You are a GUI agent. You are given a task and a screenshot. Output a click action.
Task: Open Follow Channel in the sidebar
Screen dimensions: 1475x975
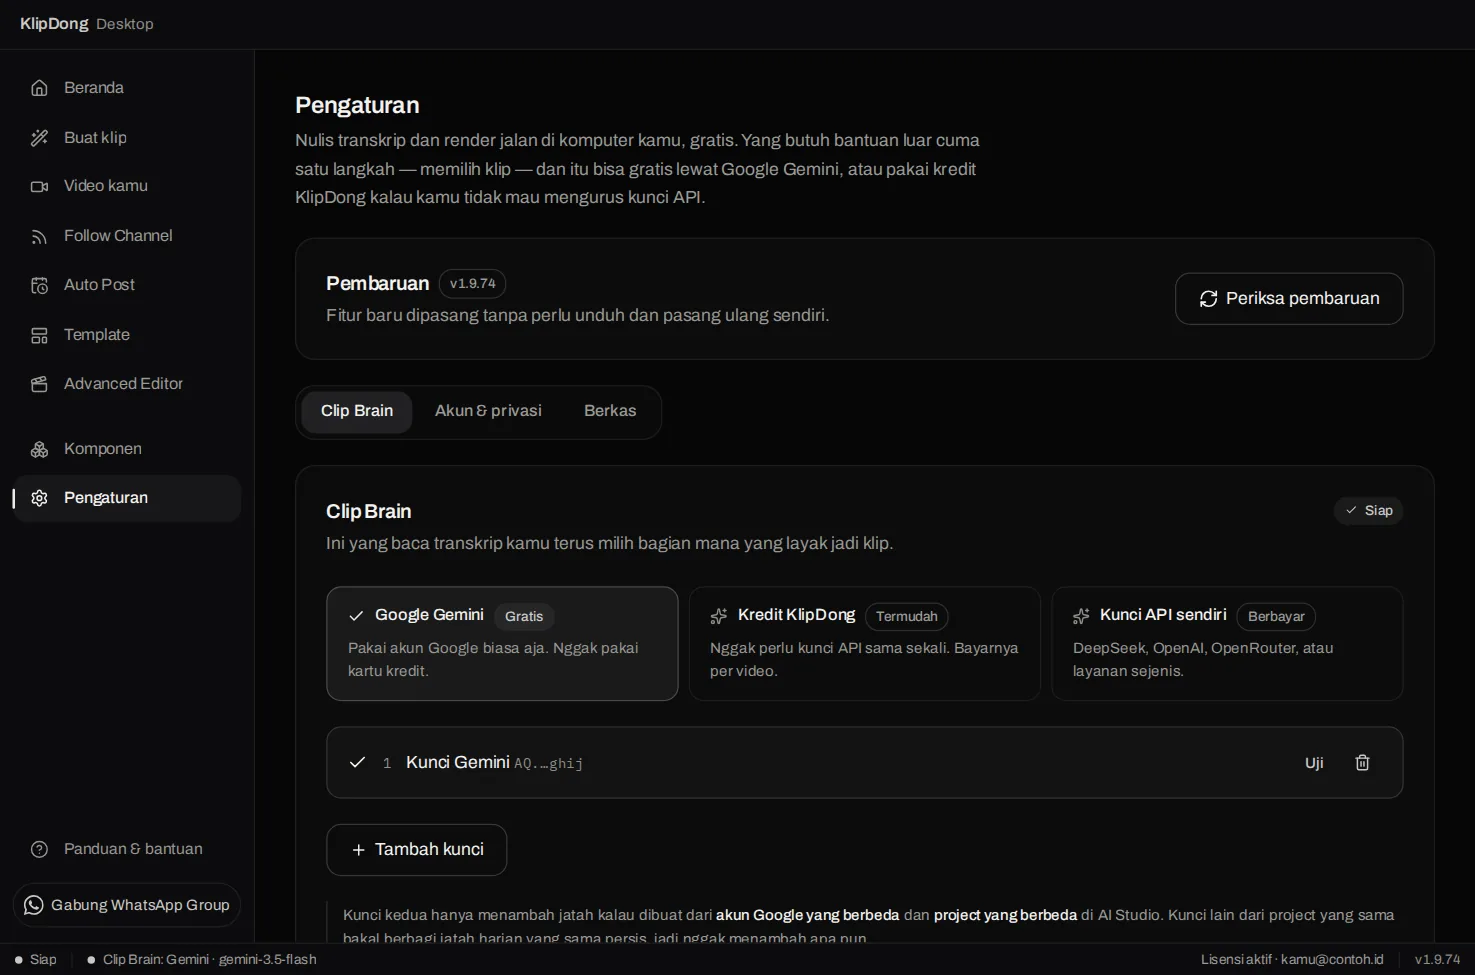pos(127,236)
